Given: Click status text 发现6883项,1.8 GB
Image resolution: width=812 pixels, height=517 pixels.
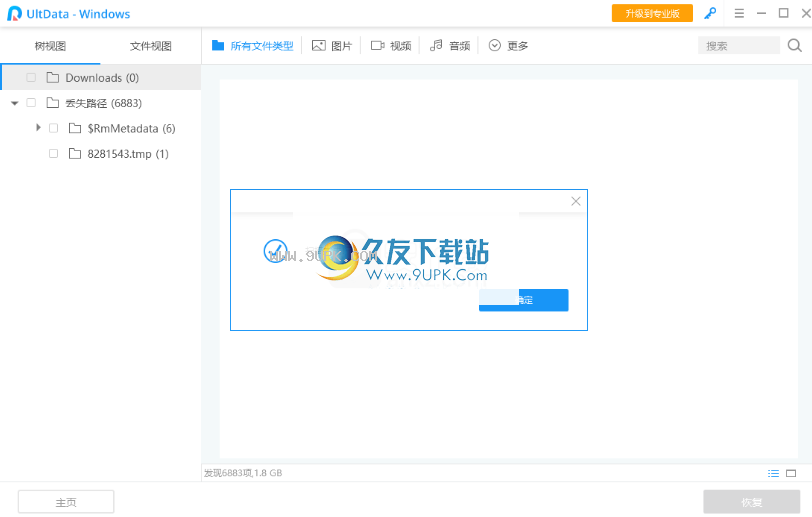Looking at the screenshot, I should pyautogui.click(x=243, y=473).
